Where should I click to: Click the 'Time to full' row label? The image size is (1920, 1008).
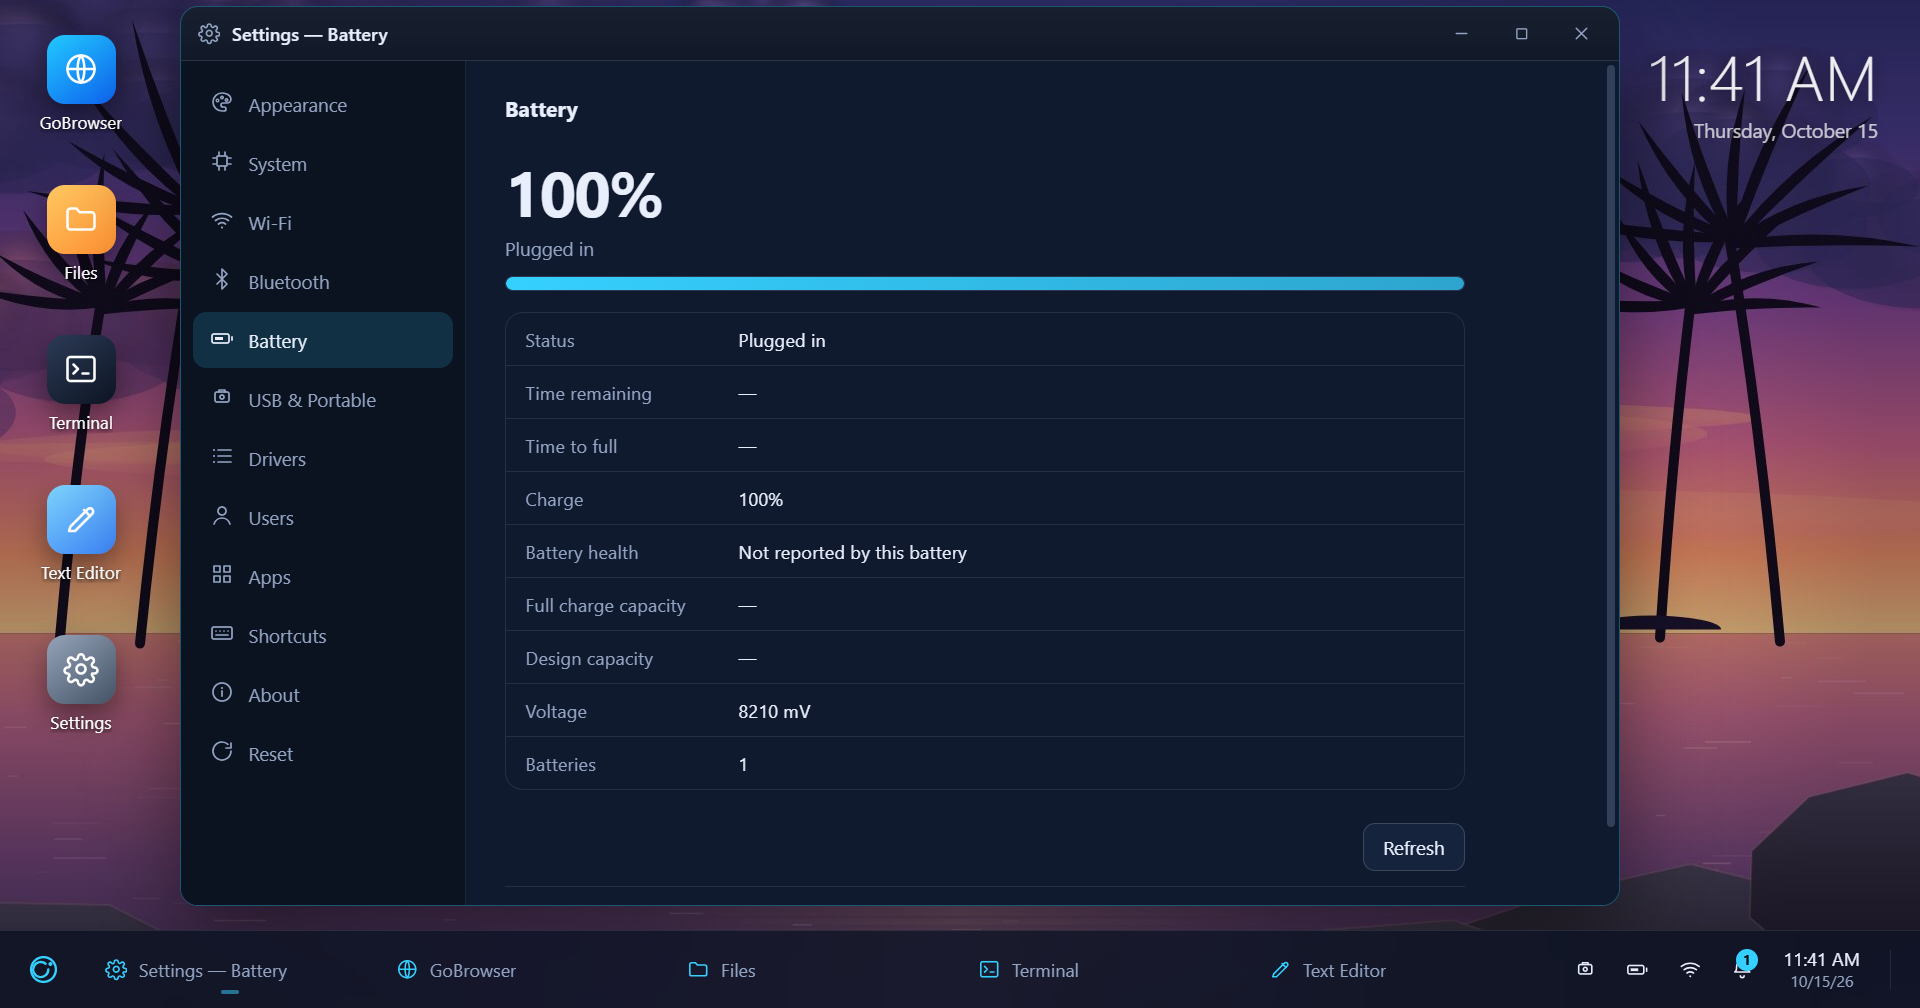pos(571,447)
